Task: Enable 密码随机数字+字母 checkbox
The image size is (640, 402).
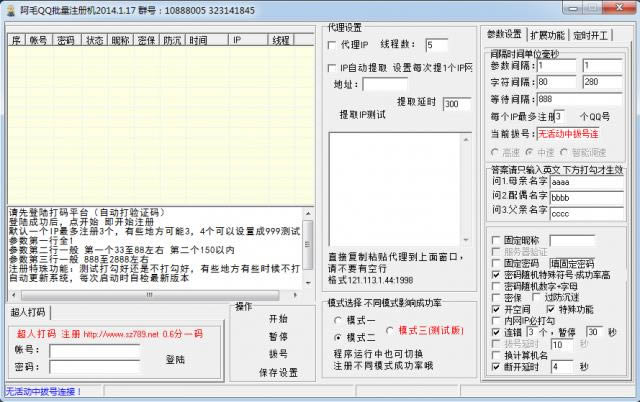Action: (496, 287)
